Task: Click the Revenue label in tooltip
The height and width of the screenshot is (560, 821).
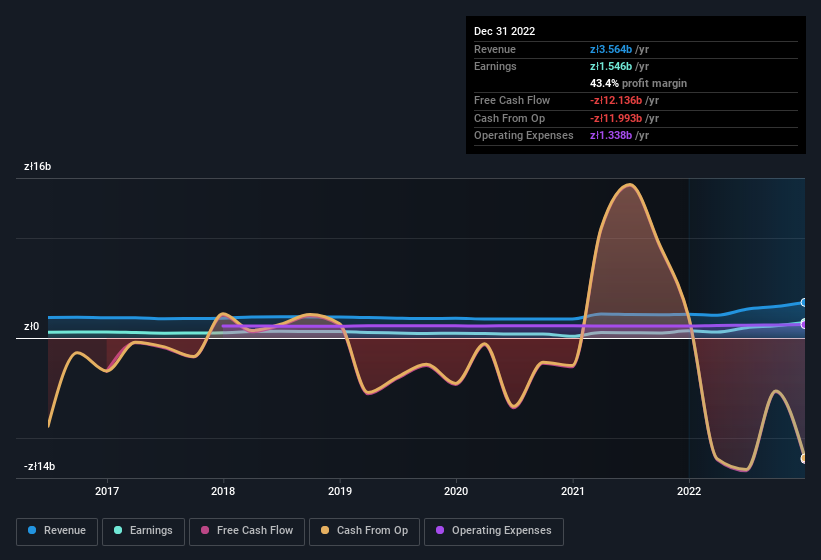Action: pyautogui.click(x=495, y=49)
